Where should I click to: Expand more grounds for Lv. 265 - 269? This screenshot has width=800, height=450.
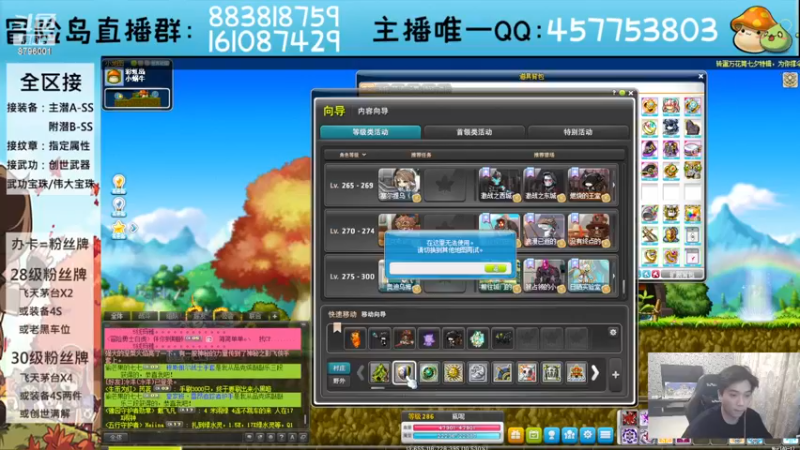[x=613, y=185]
